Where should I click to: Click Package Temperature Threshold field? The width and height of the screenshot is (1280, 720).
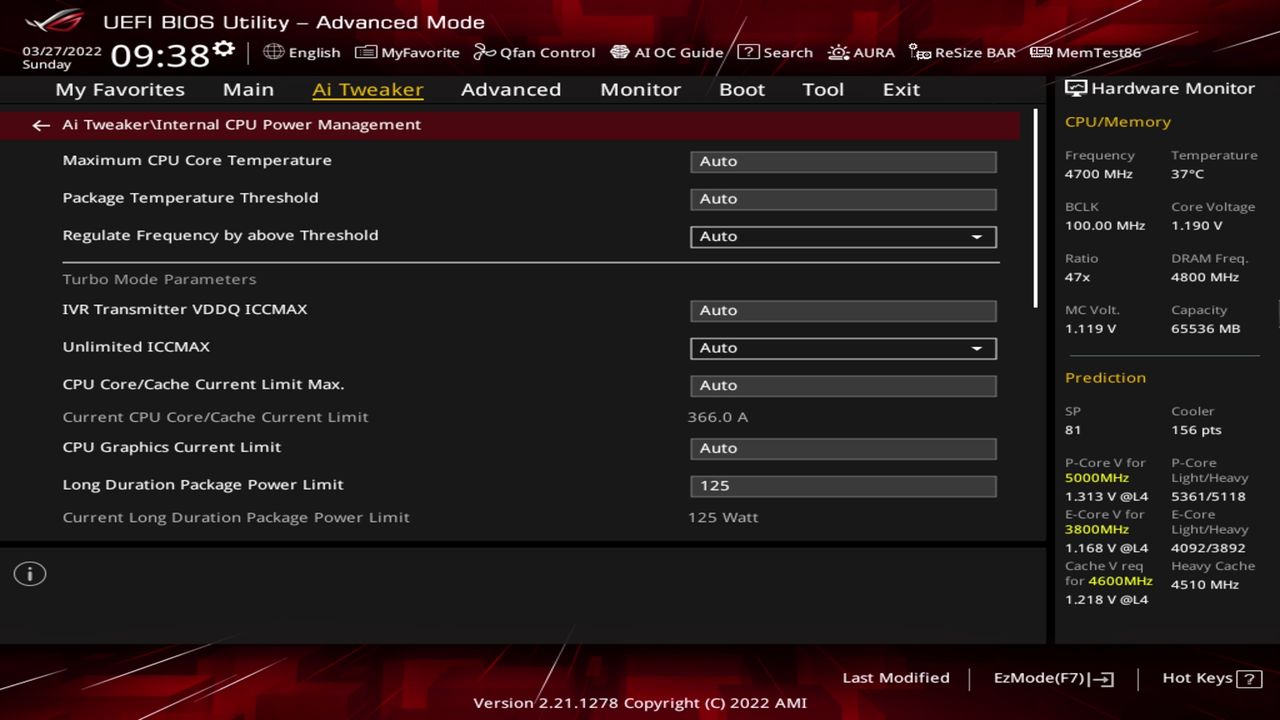click(843, 199)
